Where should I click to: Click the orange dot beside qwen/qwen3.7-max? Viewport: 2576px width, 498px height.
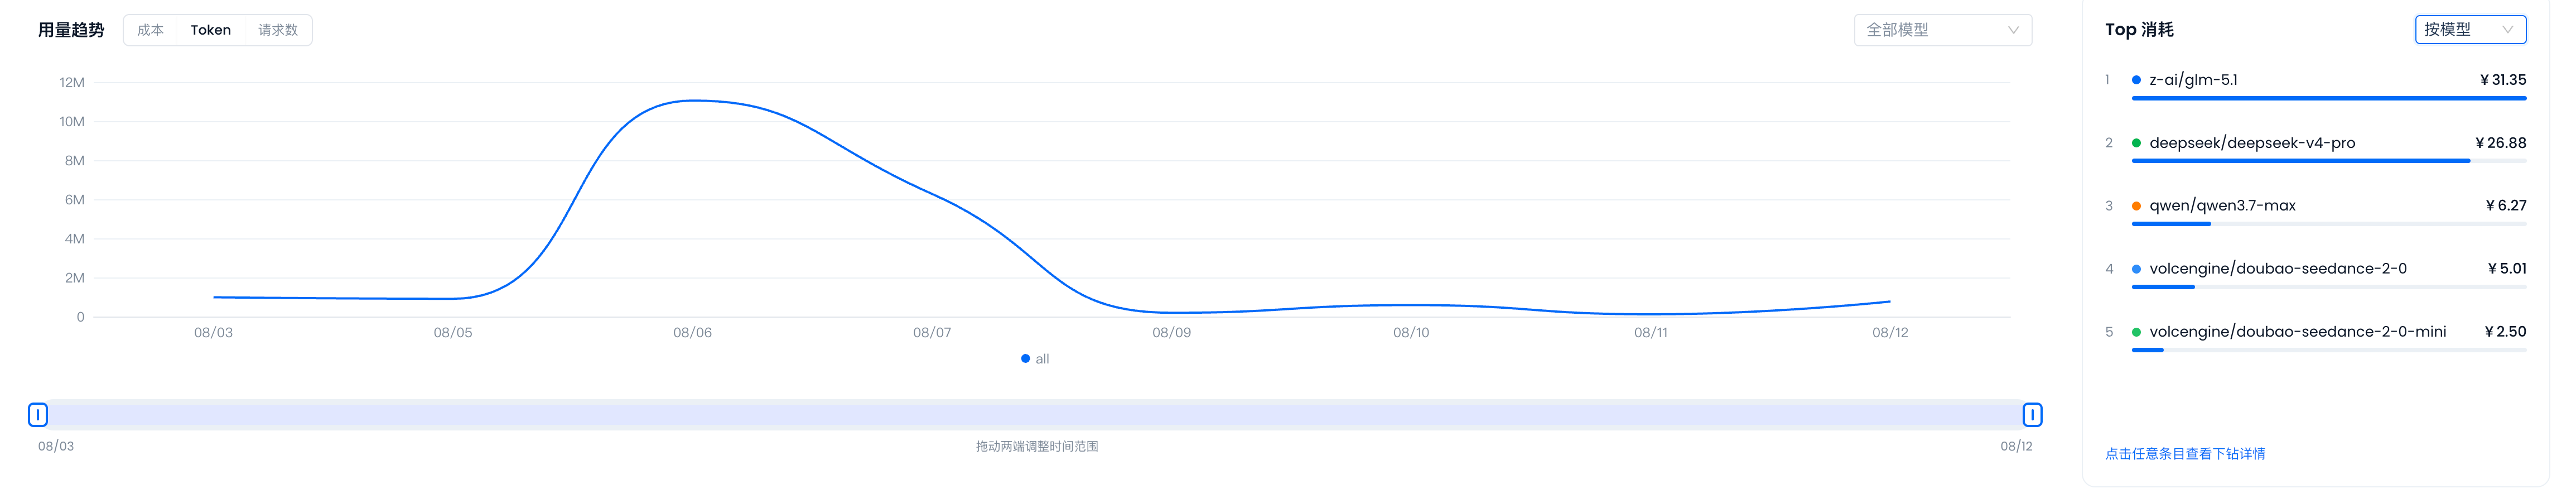[2136, 206]
